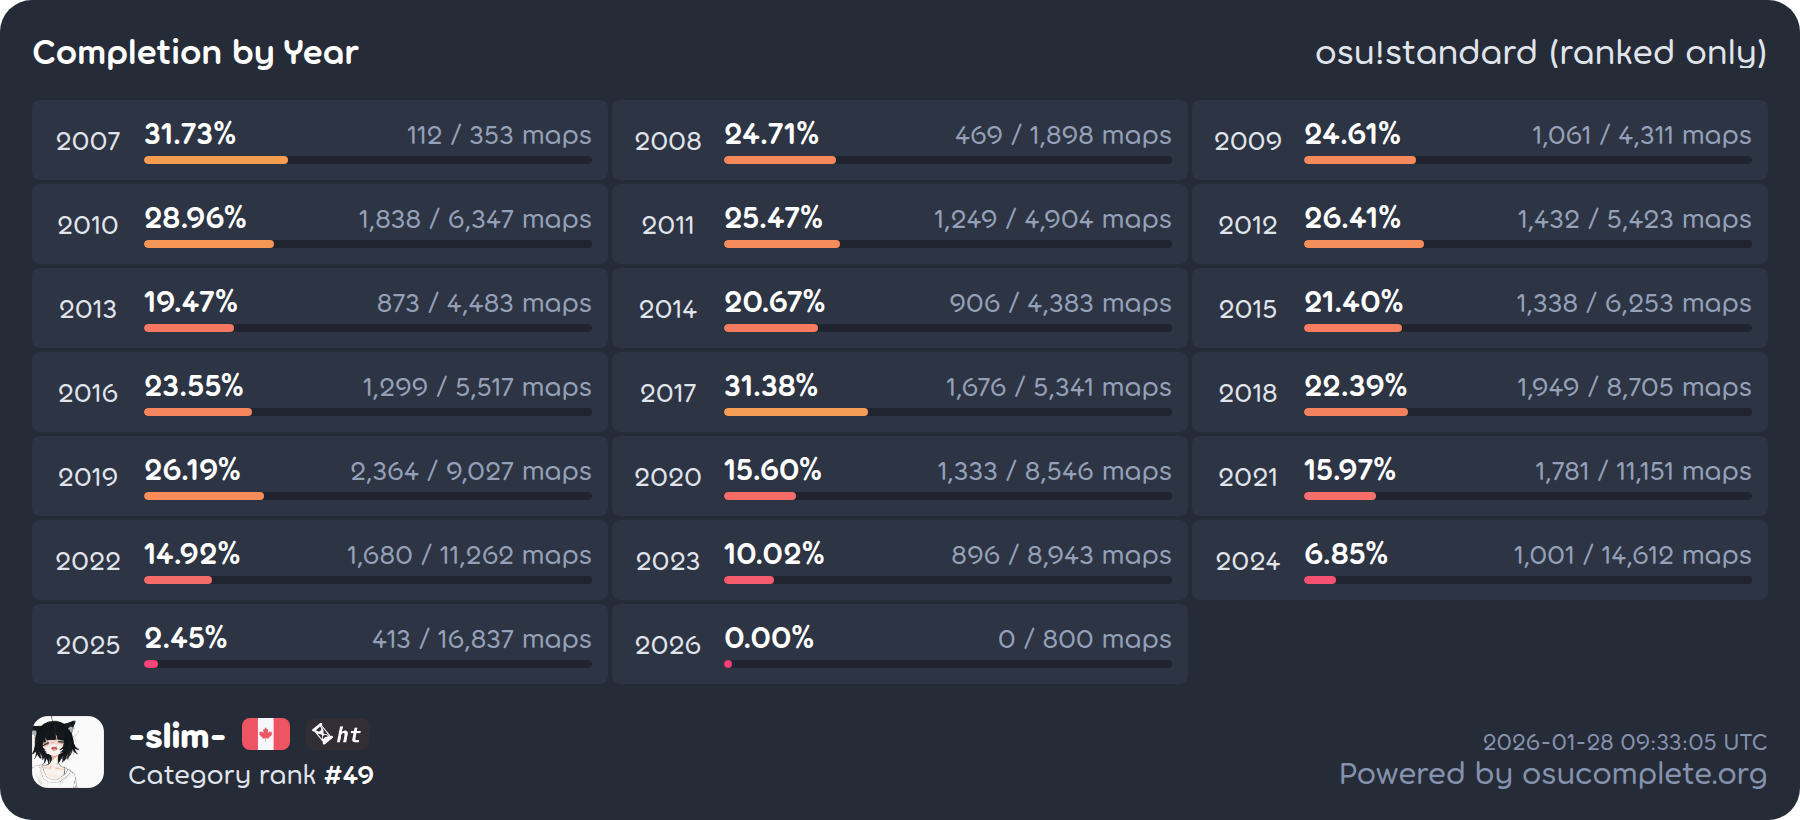Click the osu!standard (ranked only) label
The height and width of the screenshot is (820, 1800).
tap(1540, 52)
